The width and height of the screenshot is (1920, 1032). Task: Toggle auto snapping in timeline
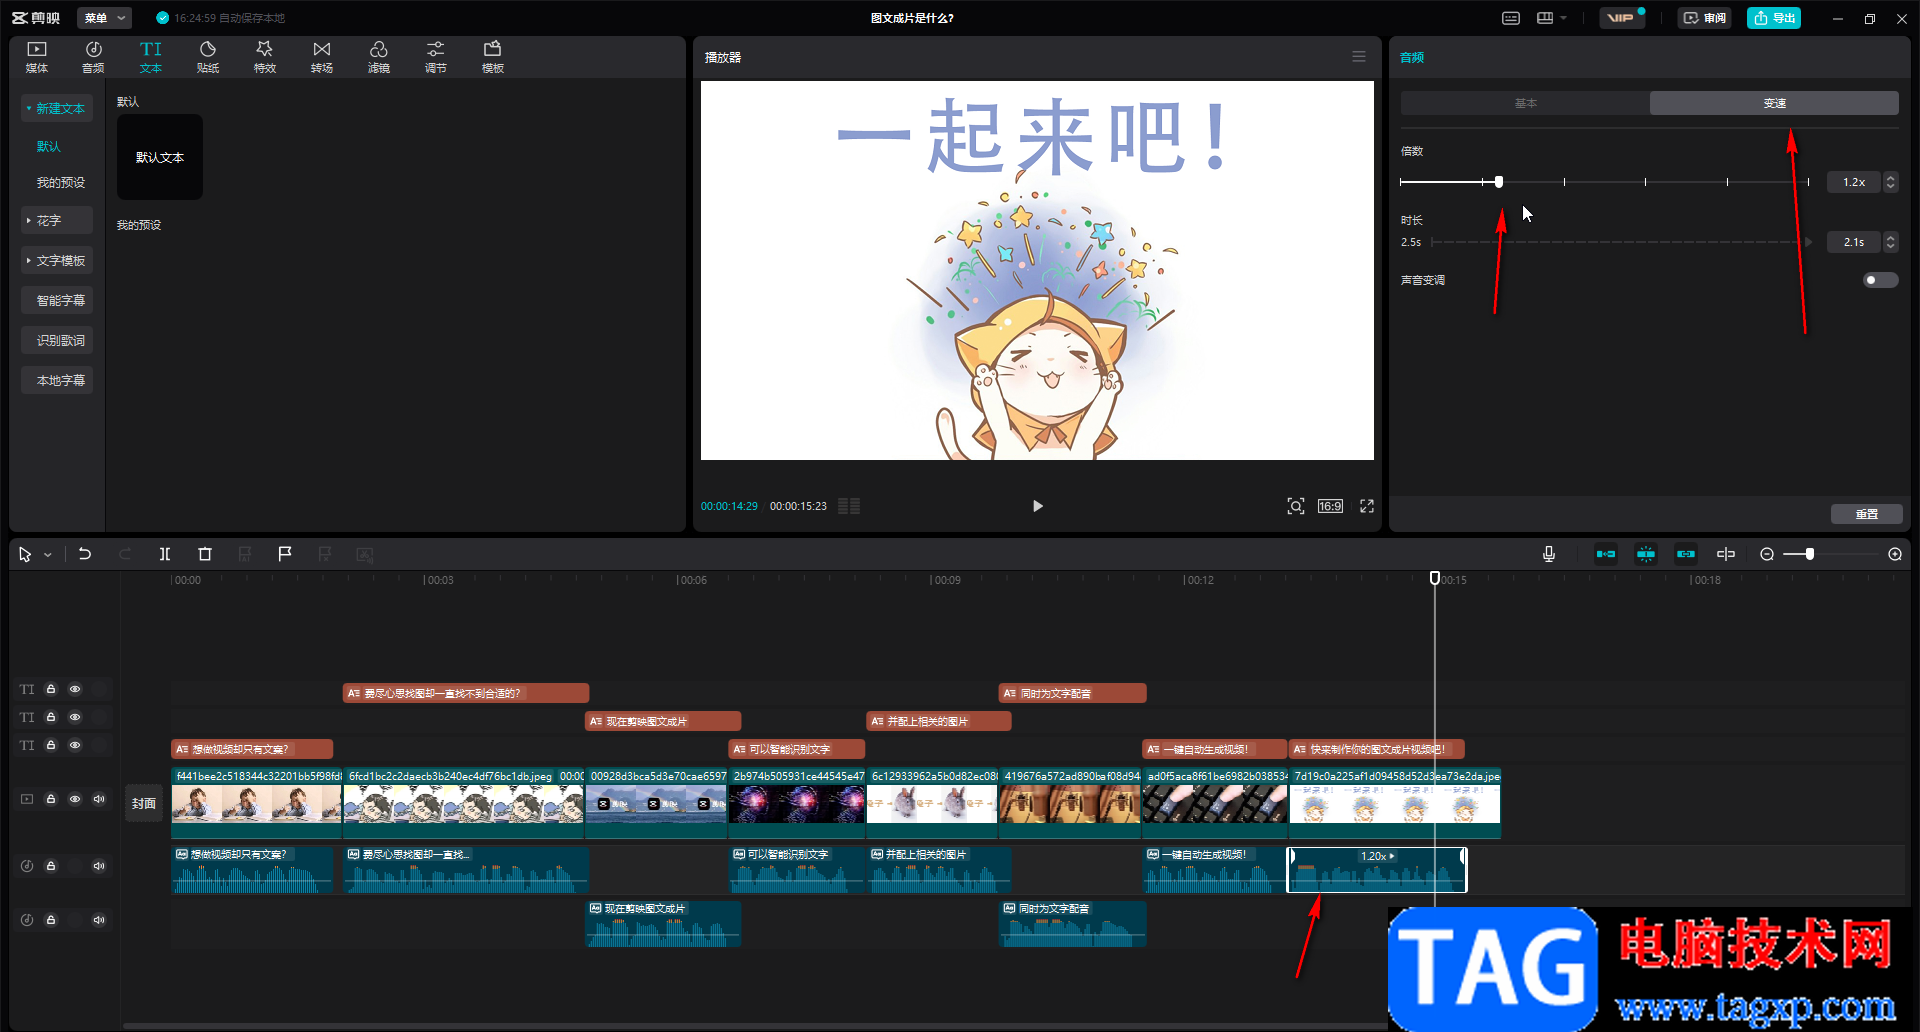(x=1646, y=554)
